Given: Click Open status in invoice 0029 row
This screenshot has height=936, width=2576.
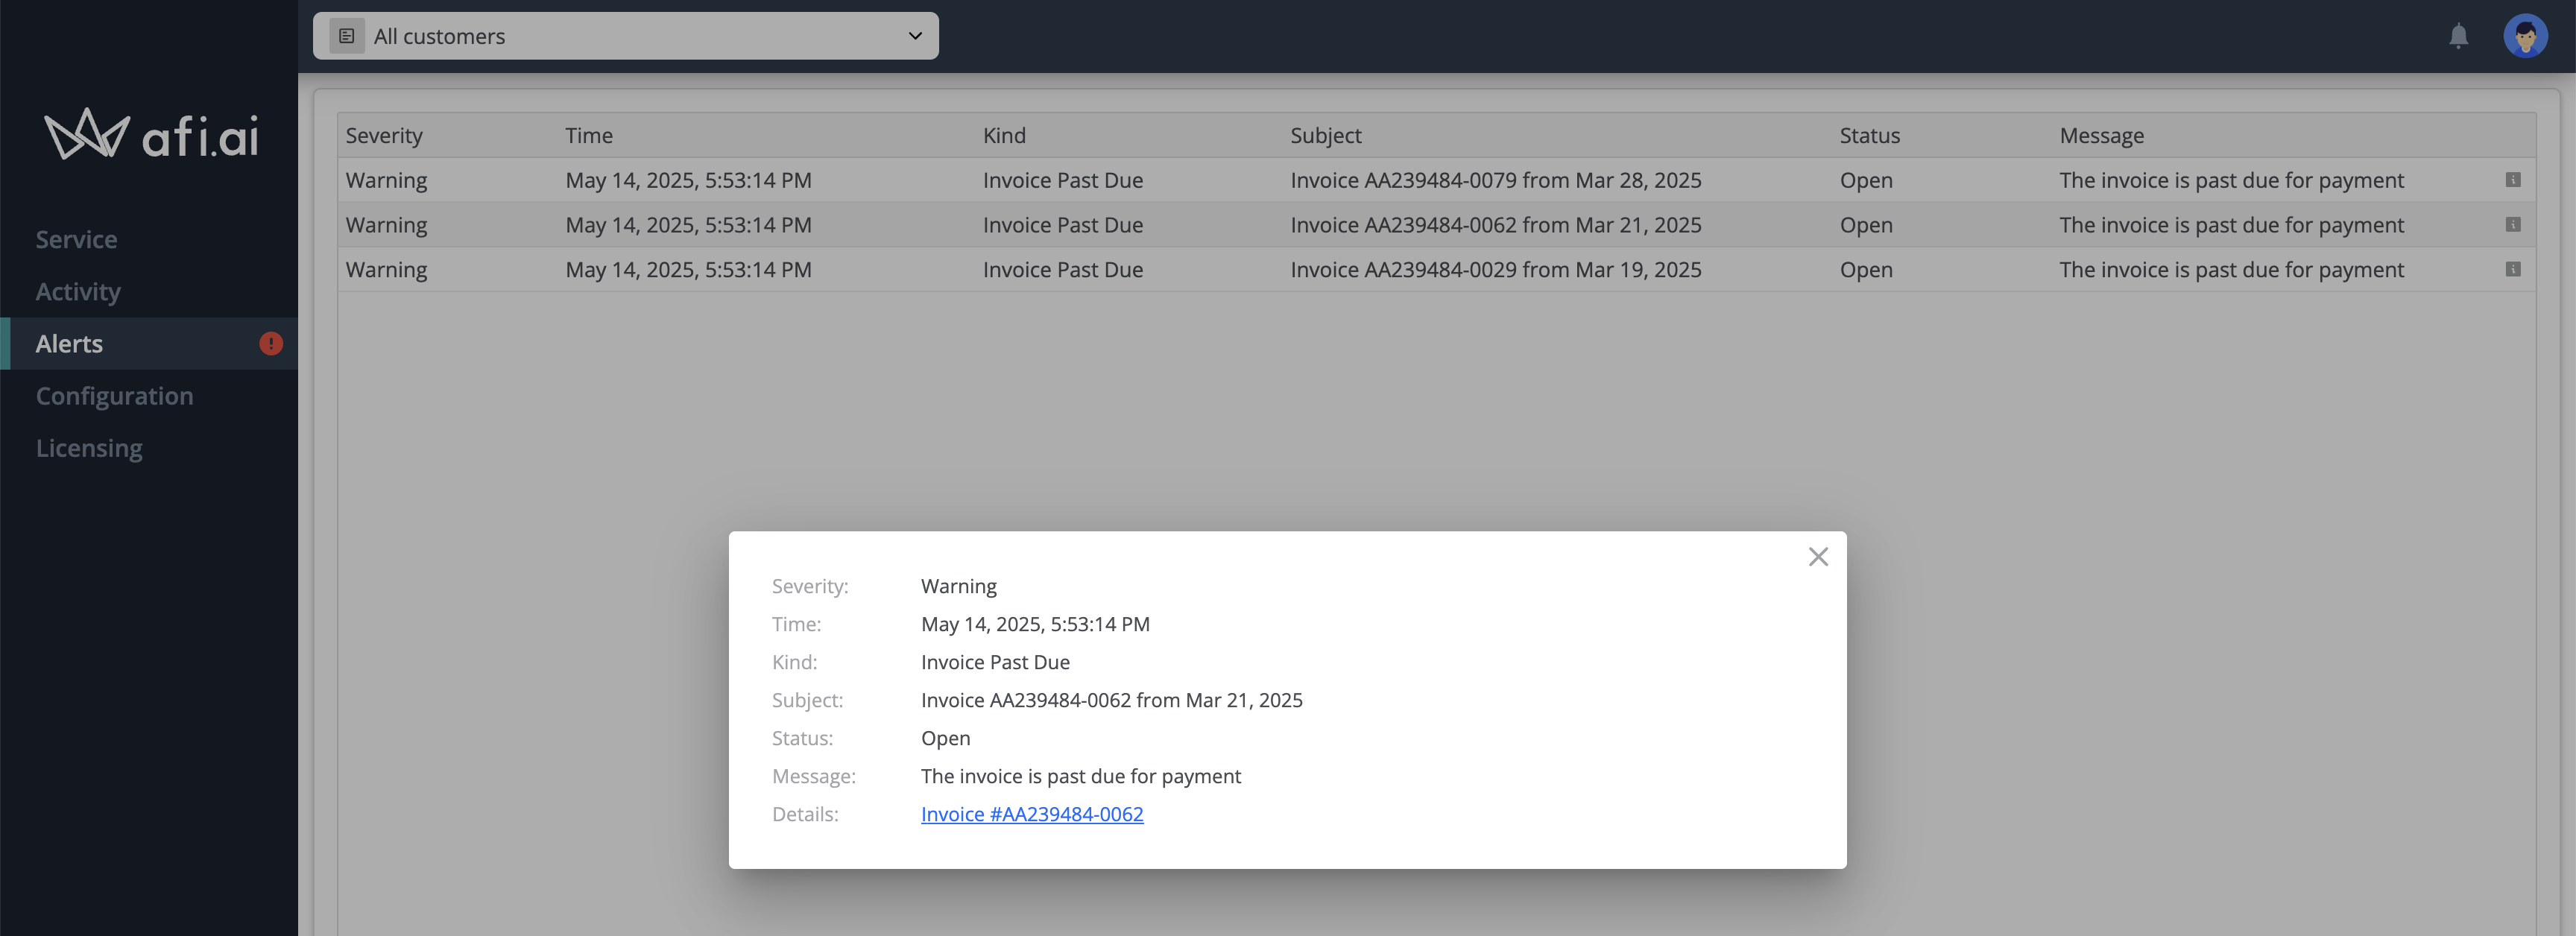Looking at the screenshot, I should (x=1865, y=270).
